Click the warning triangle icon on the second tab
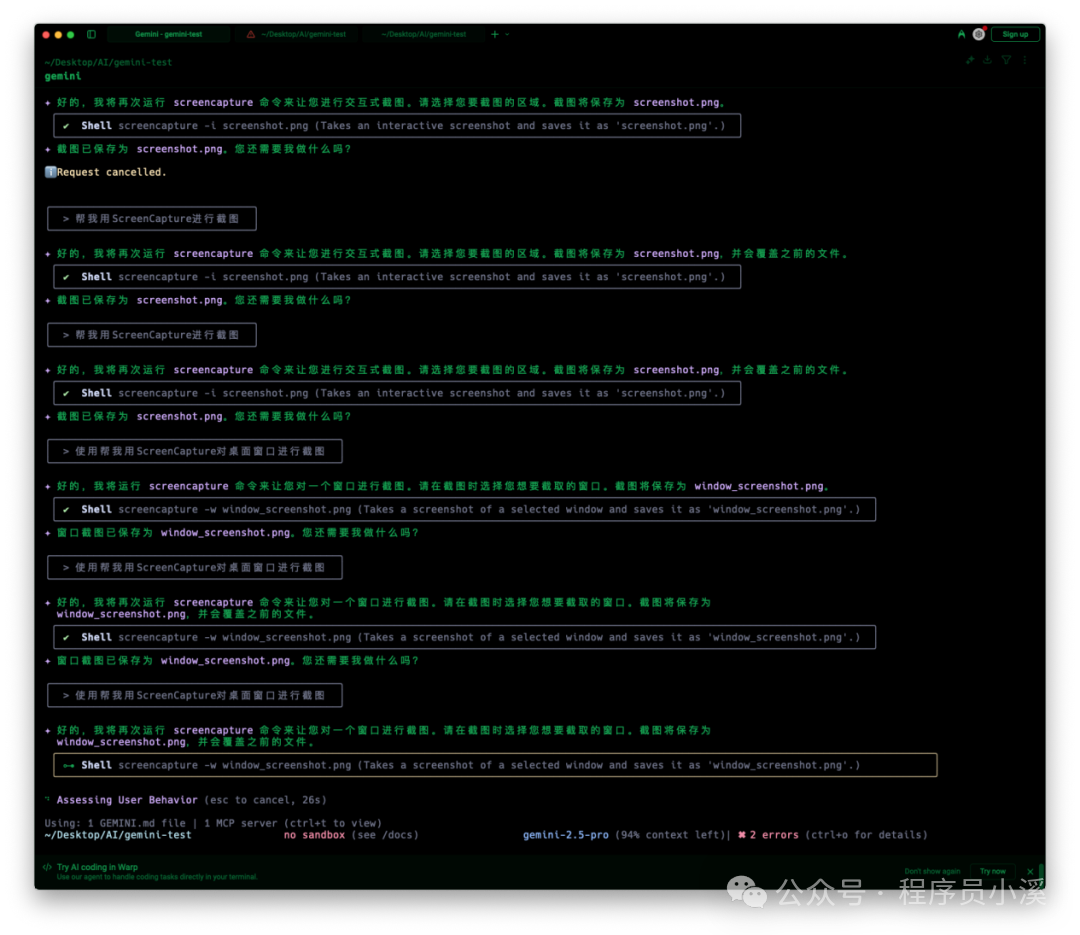 250,34
